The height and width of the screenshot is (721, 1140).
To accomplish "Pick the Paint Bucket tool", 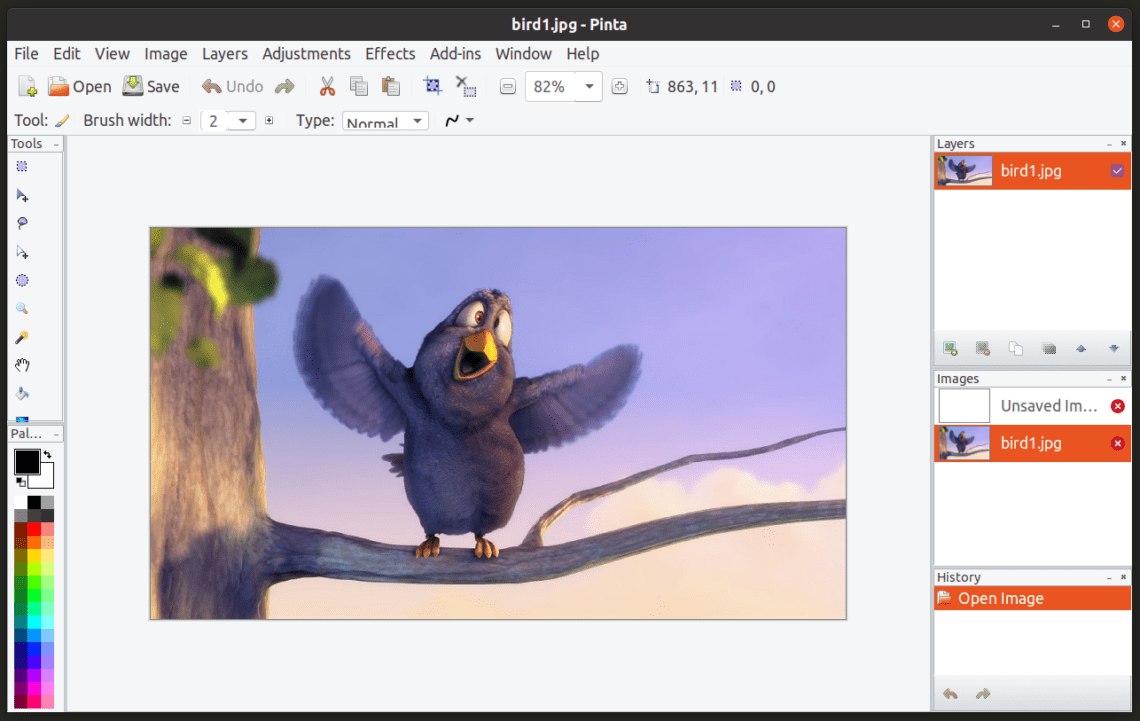I will pos(22,393).
